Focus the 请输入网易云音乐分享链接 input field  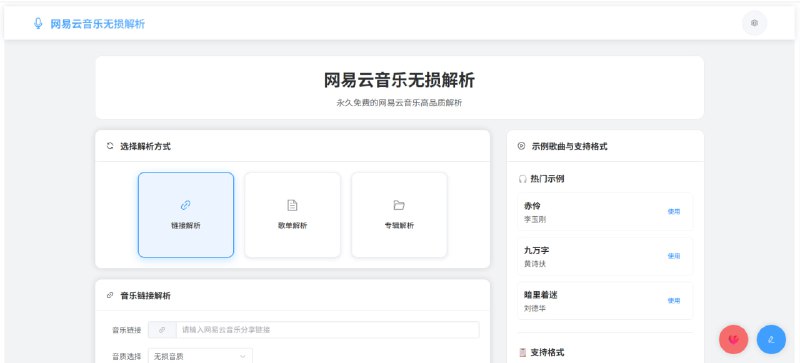(x=328, y=330)
